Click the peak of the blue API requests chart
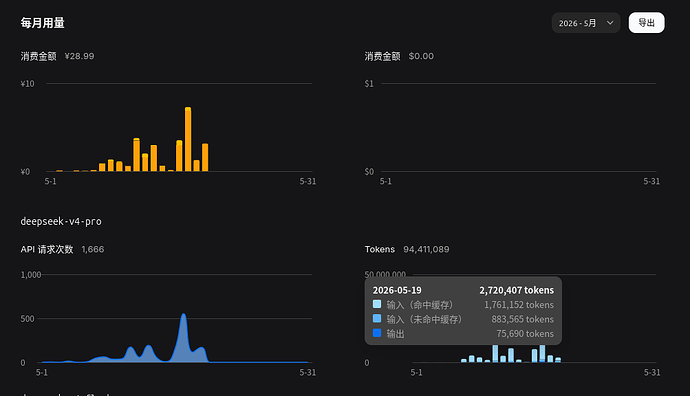 click(184, 315)
